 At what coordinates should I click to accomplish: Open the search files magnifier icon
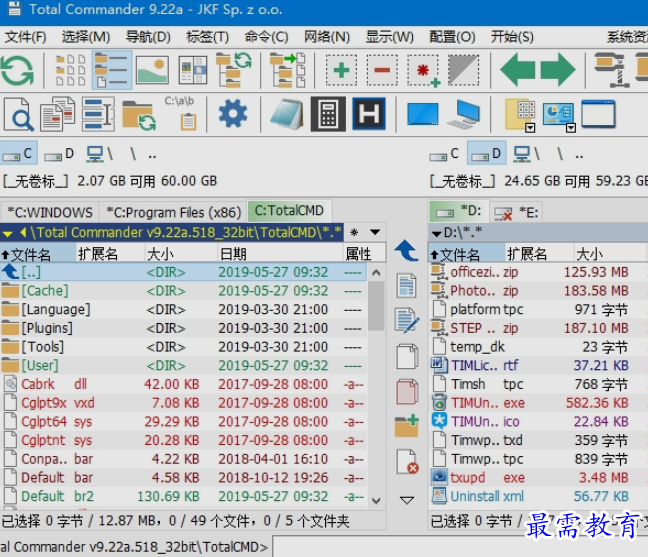[19, 114]
